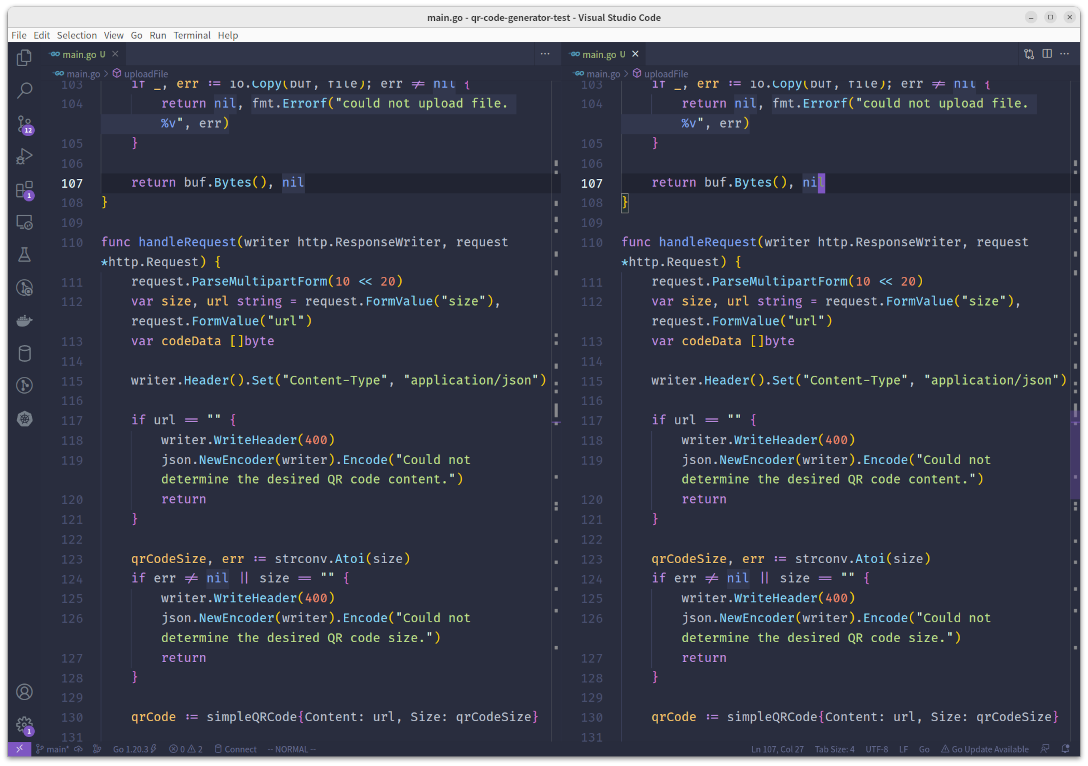
Task: Click qrCodeSize variable on line 123 left
Action: coord(169,559)
